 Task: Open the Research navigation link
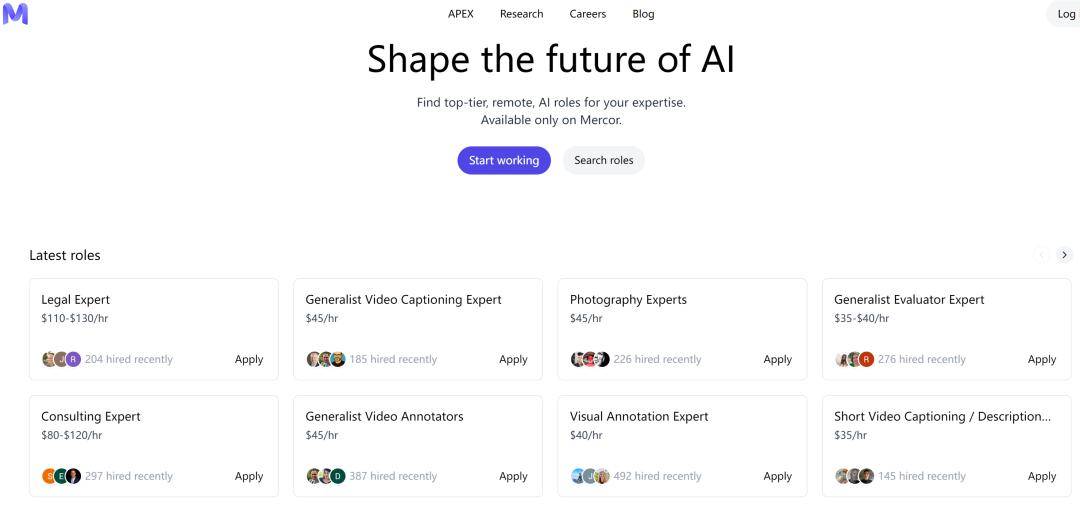click(521, 14)
